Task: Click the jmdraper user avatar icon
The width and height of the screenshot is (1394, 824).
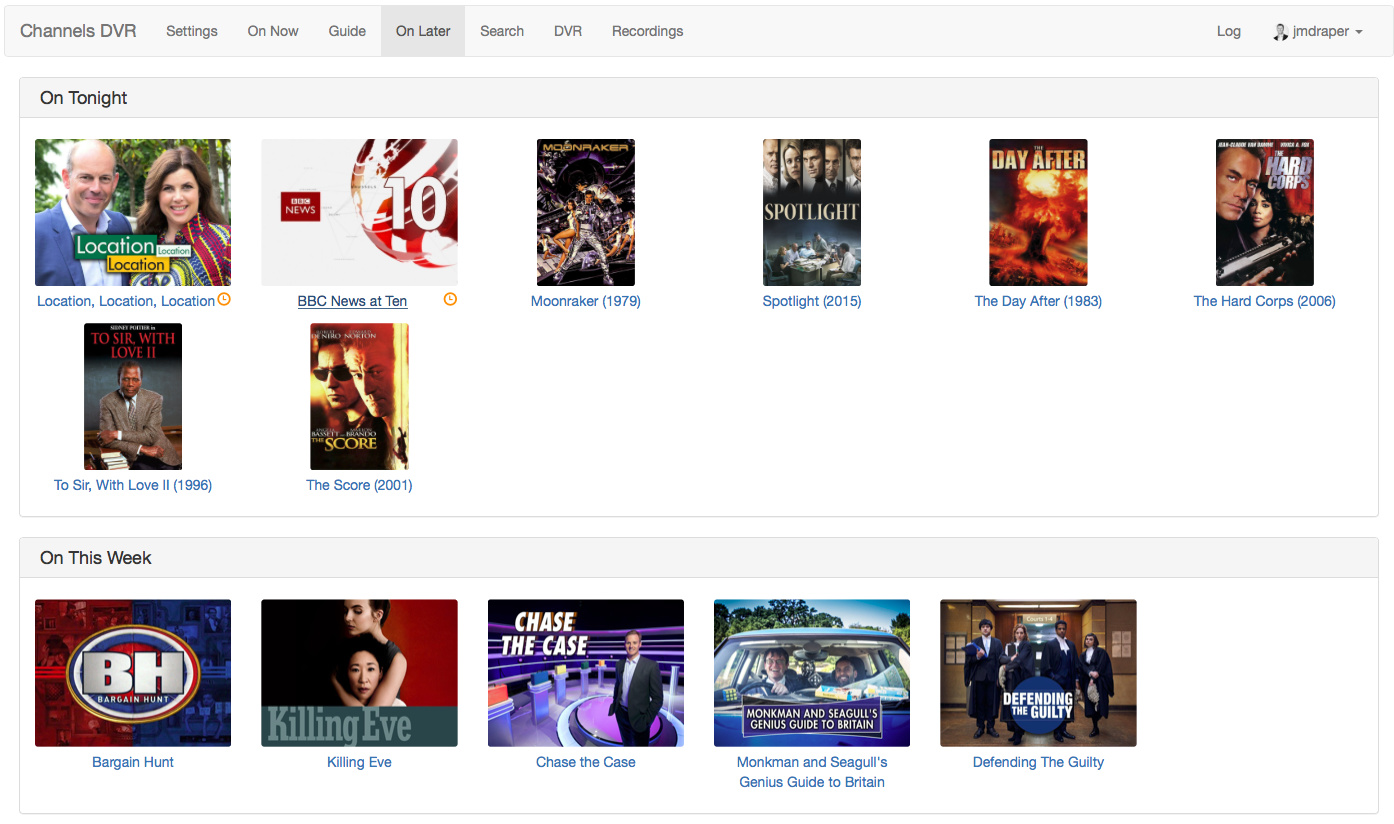Action: 1280,32
